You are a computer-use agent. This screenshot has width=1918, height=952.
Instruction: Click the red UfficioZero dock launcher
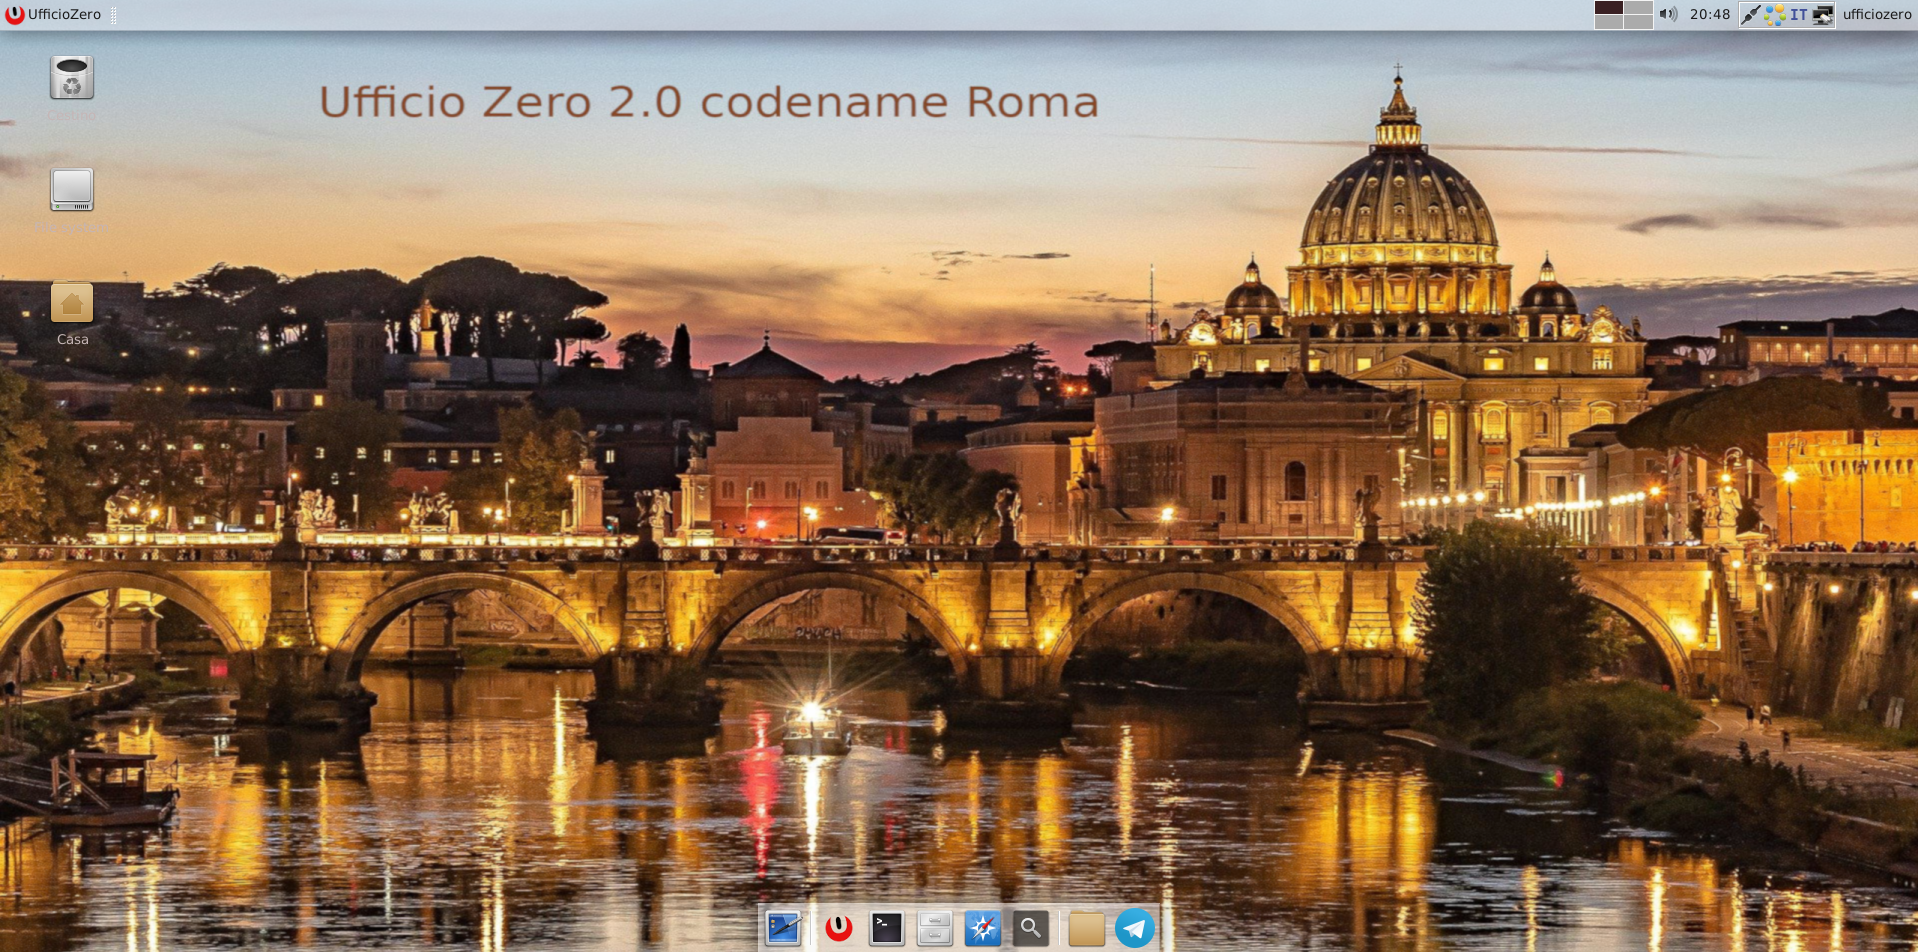[x=838, y=929]
